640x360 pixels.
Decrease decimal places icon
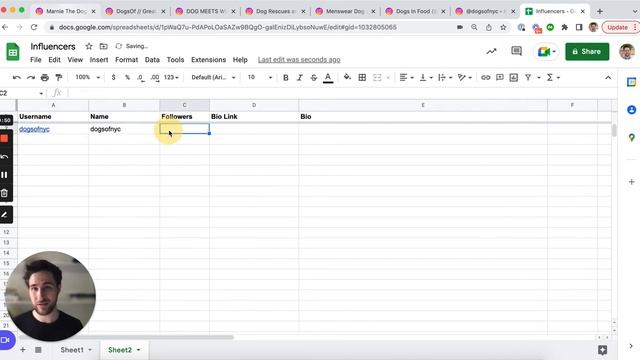[x=141, y=78]
